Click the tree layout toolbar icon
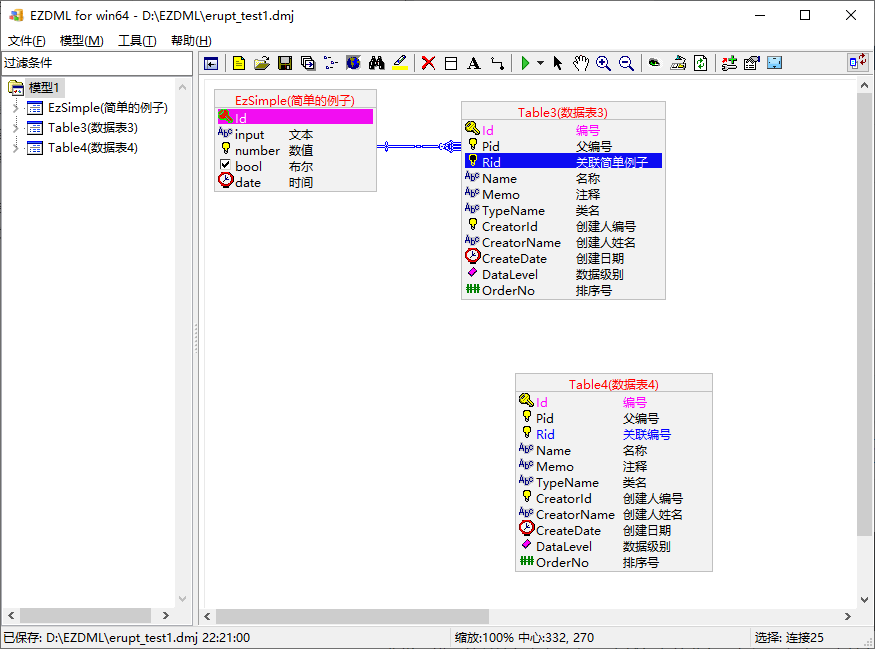This screenshot has height=649, width=875. [330, 64]
